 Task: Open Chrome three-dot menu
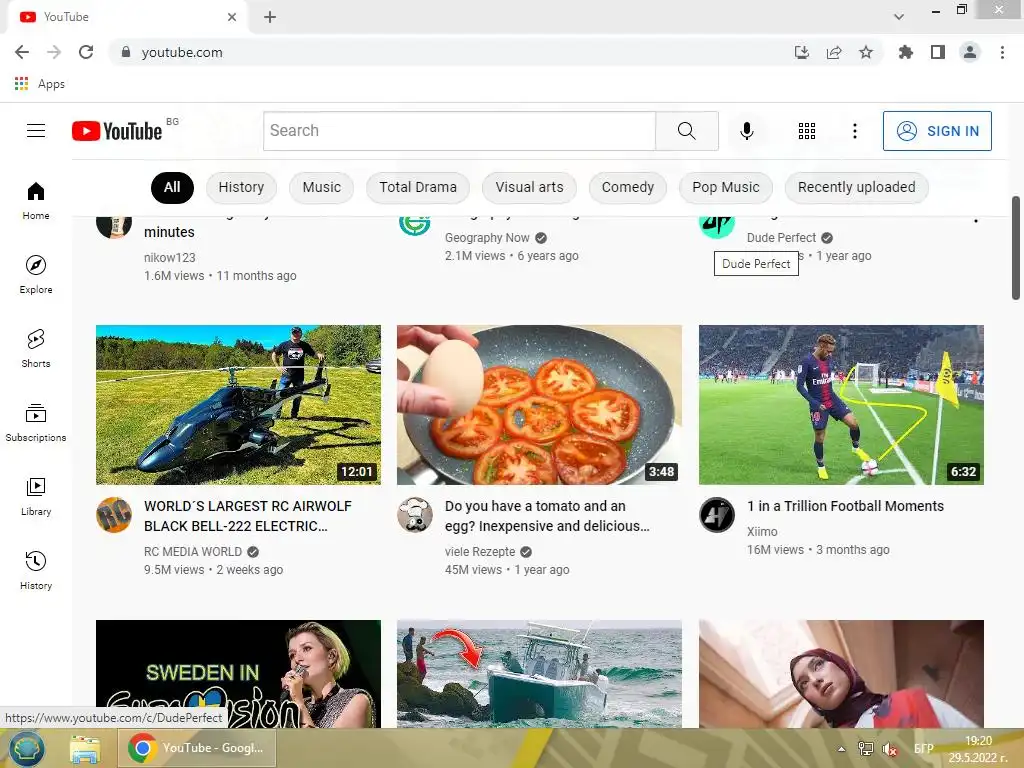1002,52
